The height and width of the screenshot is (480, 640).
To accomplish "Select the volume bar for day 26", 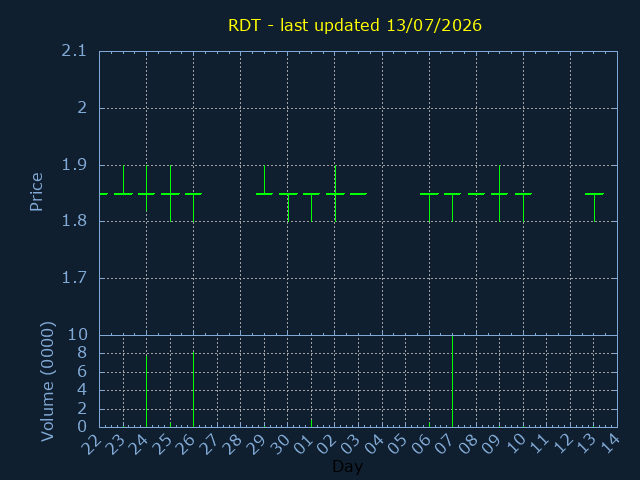I will (193, 389).
